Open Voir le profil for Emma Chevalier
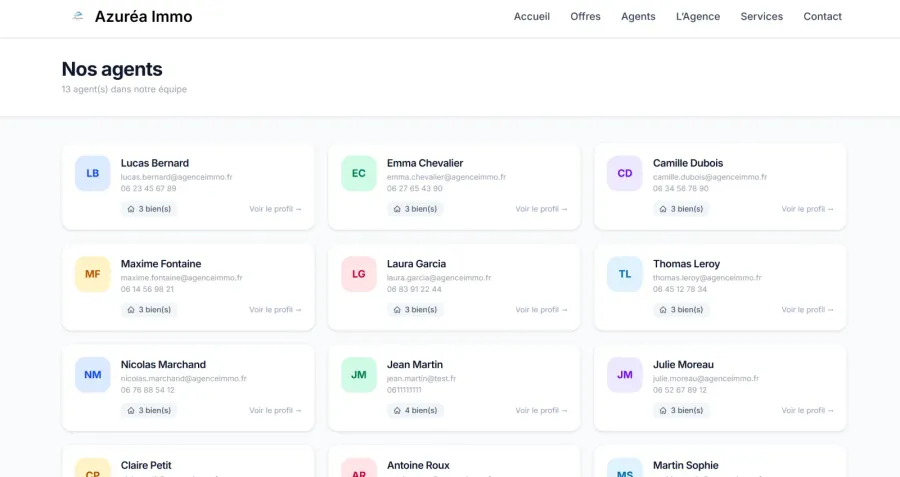Image resolution: width=900 pixels, height=477 pixels. point(541,209)
